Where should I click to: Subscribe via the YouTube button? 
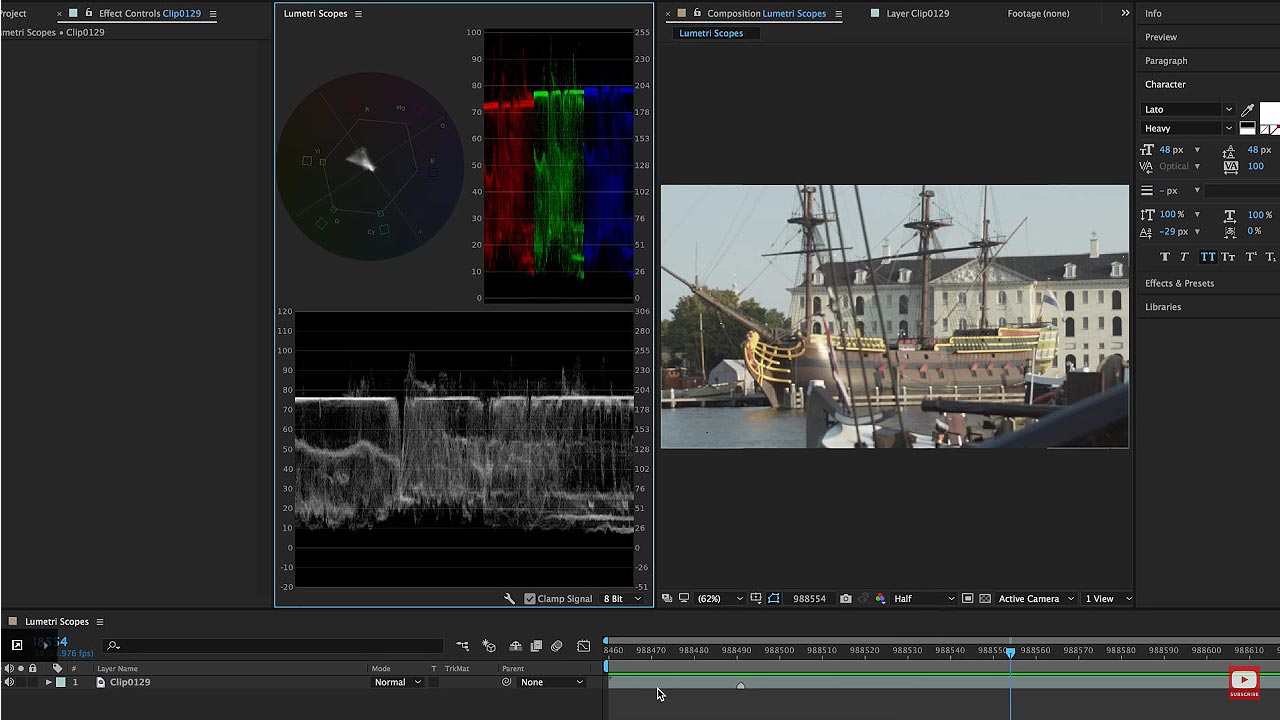(x=1244, y=683)
